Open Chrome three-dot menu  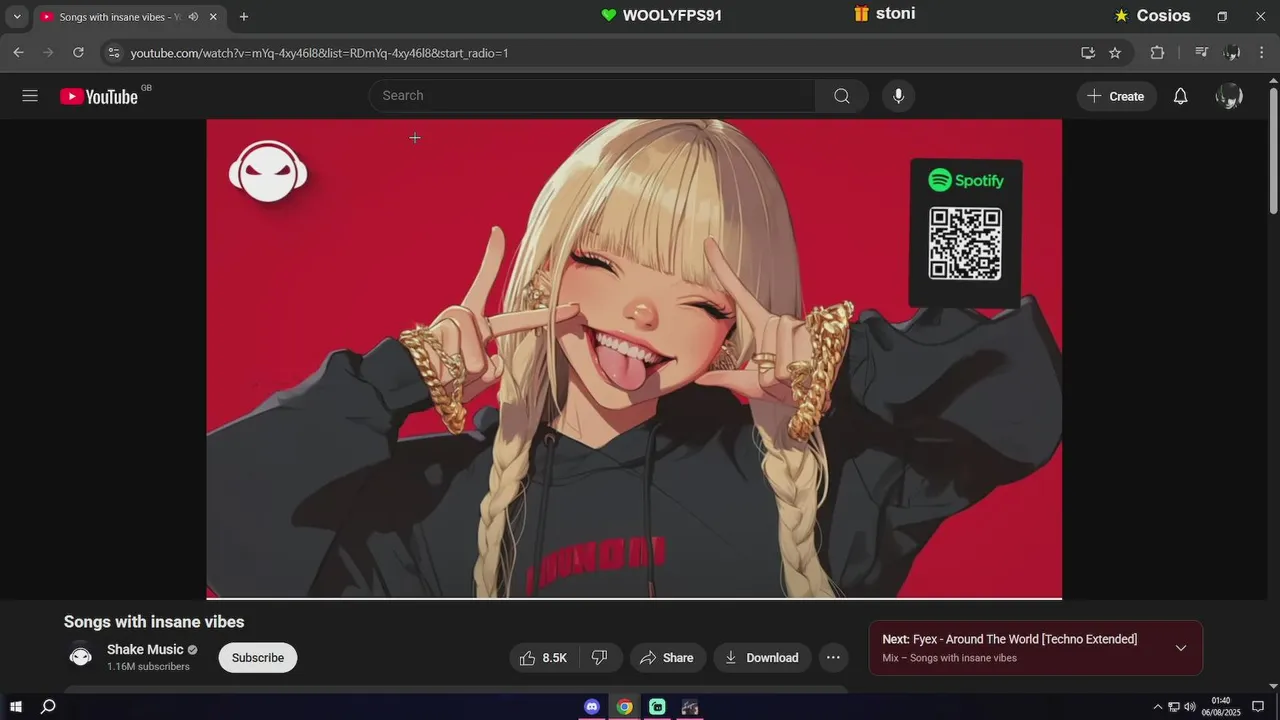(1262, 53)
